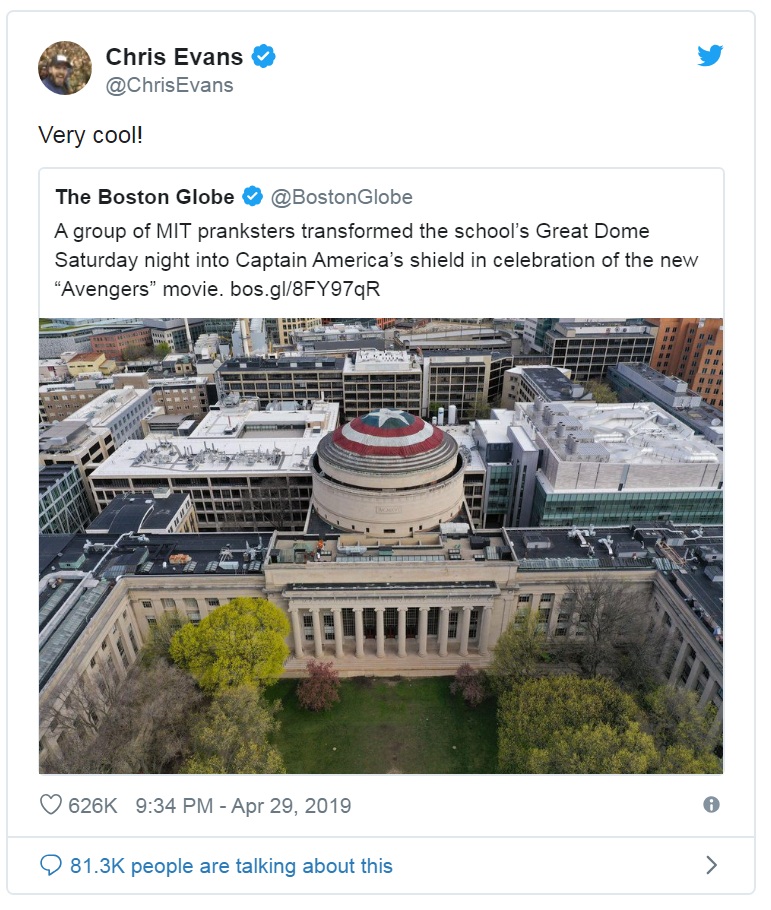This screenshot has width=771, height=910.
Task: Click Boston Globe verified badge
Action: tap(253, 196)
